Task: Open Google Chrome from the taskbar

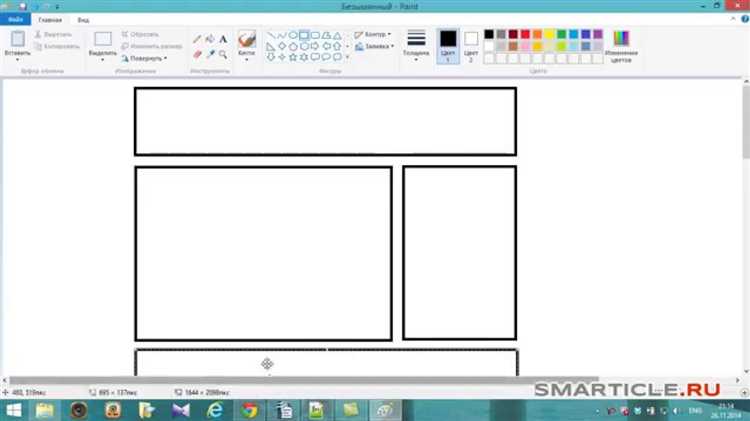Action: click(x=249, y=410)
